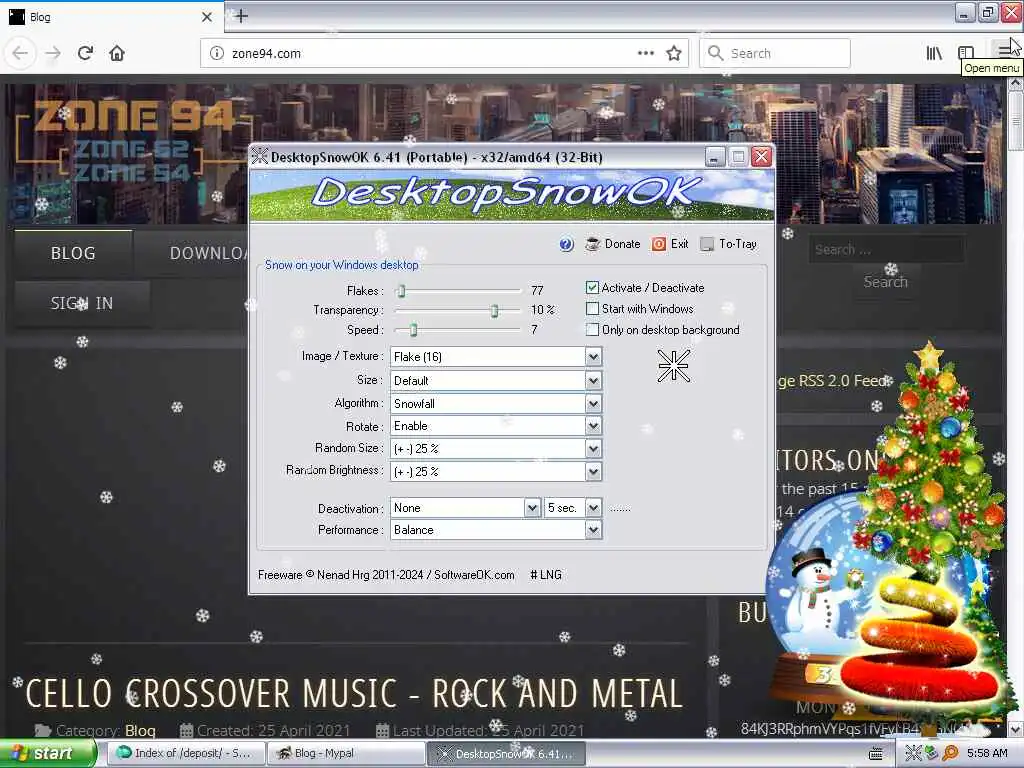The image size is (1024, 768).
Task: Click the browser Back arrow button
Action: pos(20,53)
